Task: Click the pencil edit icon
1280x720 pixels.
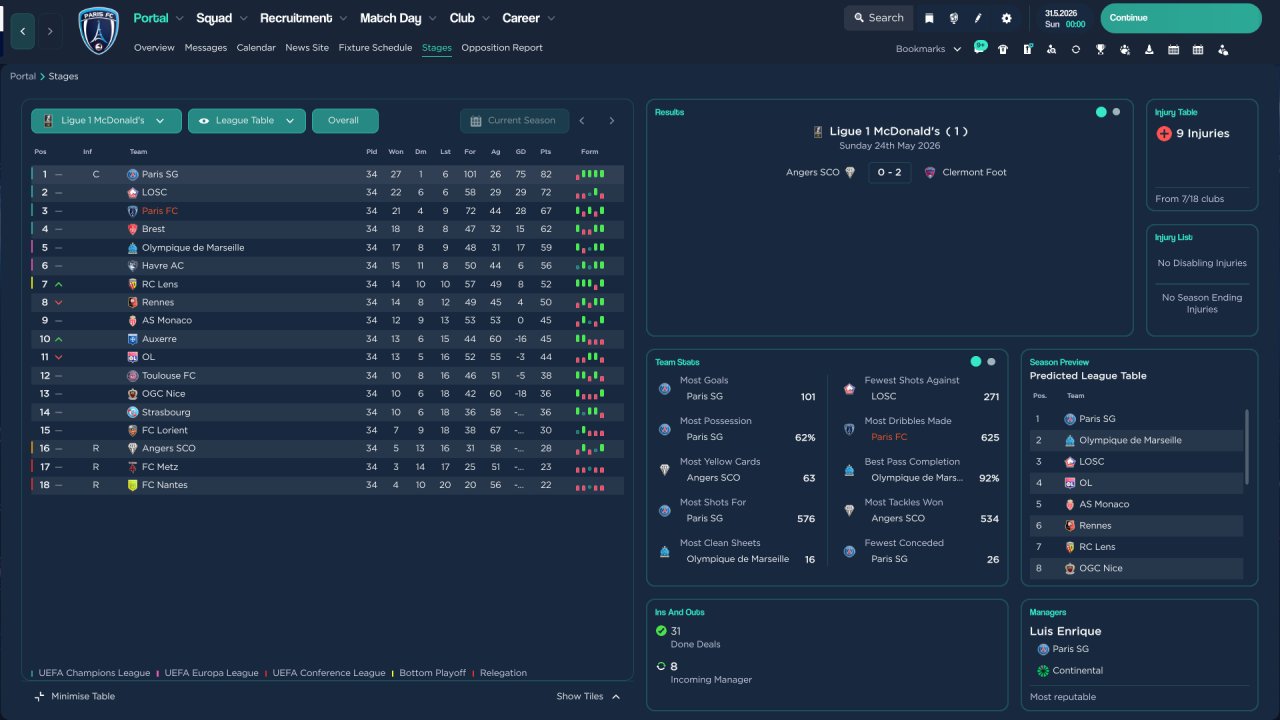Action: (979, 18)
